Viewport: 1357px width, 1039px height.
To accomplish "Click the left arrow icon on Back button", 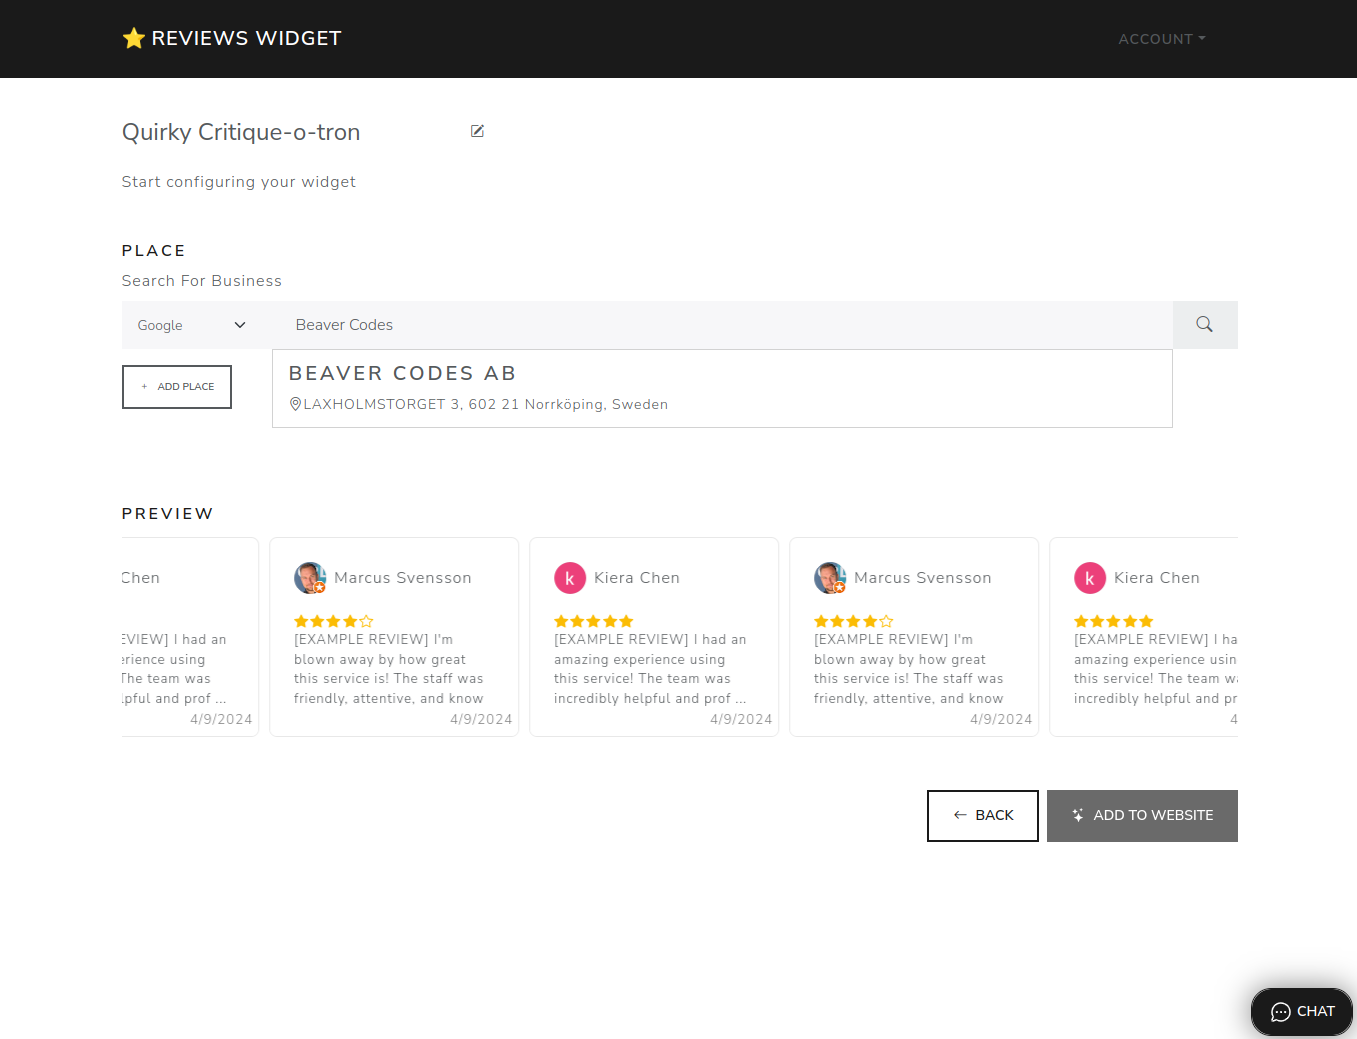I will (x=959, y=815).
